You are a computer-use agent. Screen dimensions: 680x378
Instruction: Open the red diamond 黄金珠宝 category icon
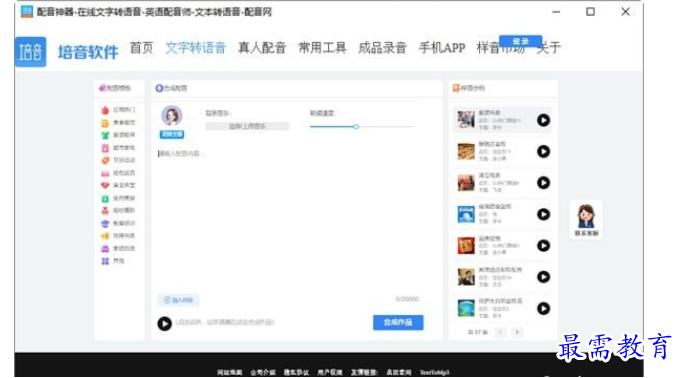pos(105,186)
